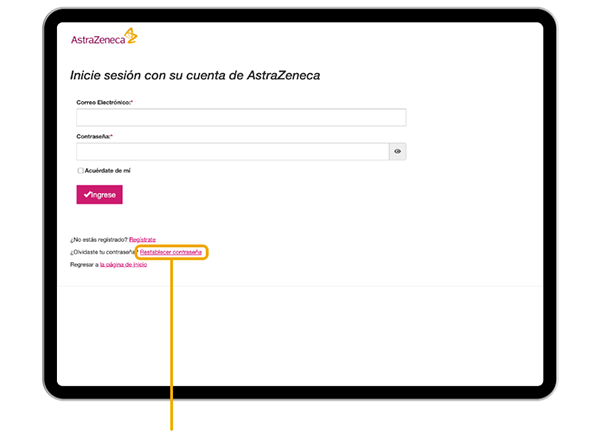
Task: Click the AstraZeneca logo
Action: click(x=104, y=37)
